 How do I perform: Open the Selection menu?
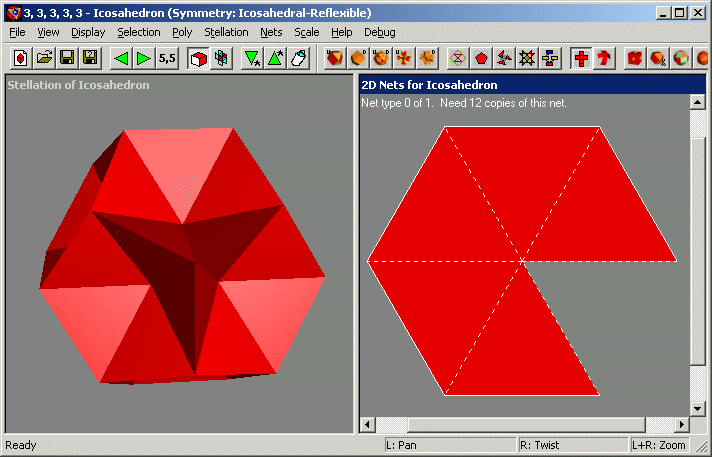tap(139, 32)
